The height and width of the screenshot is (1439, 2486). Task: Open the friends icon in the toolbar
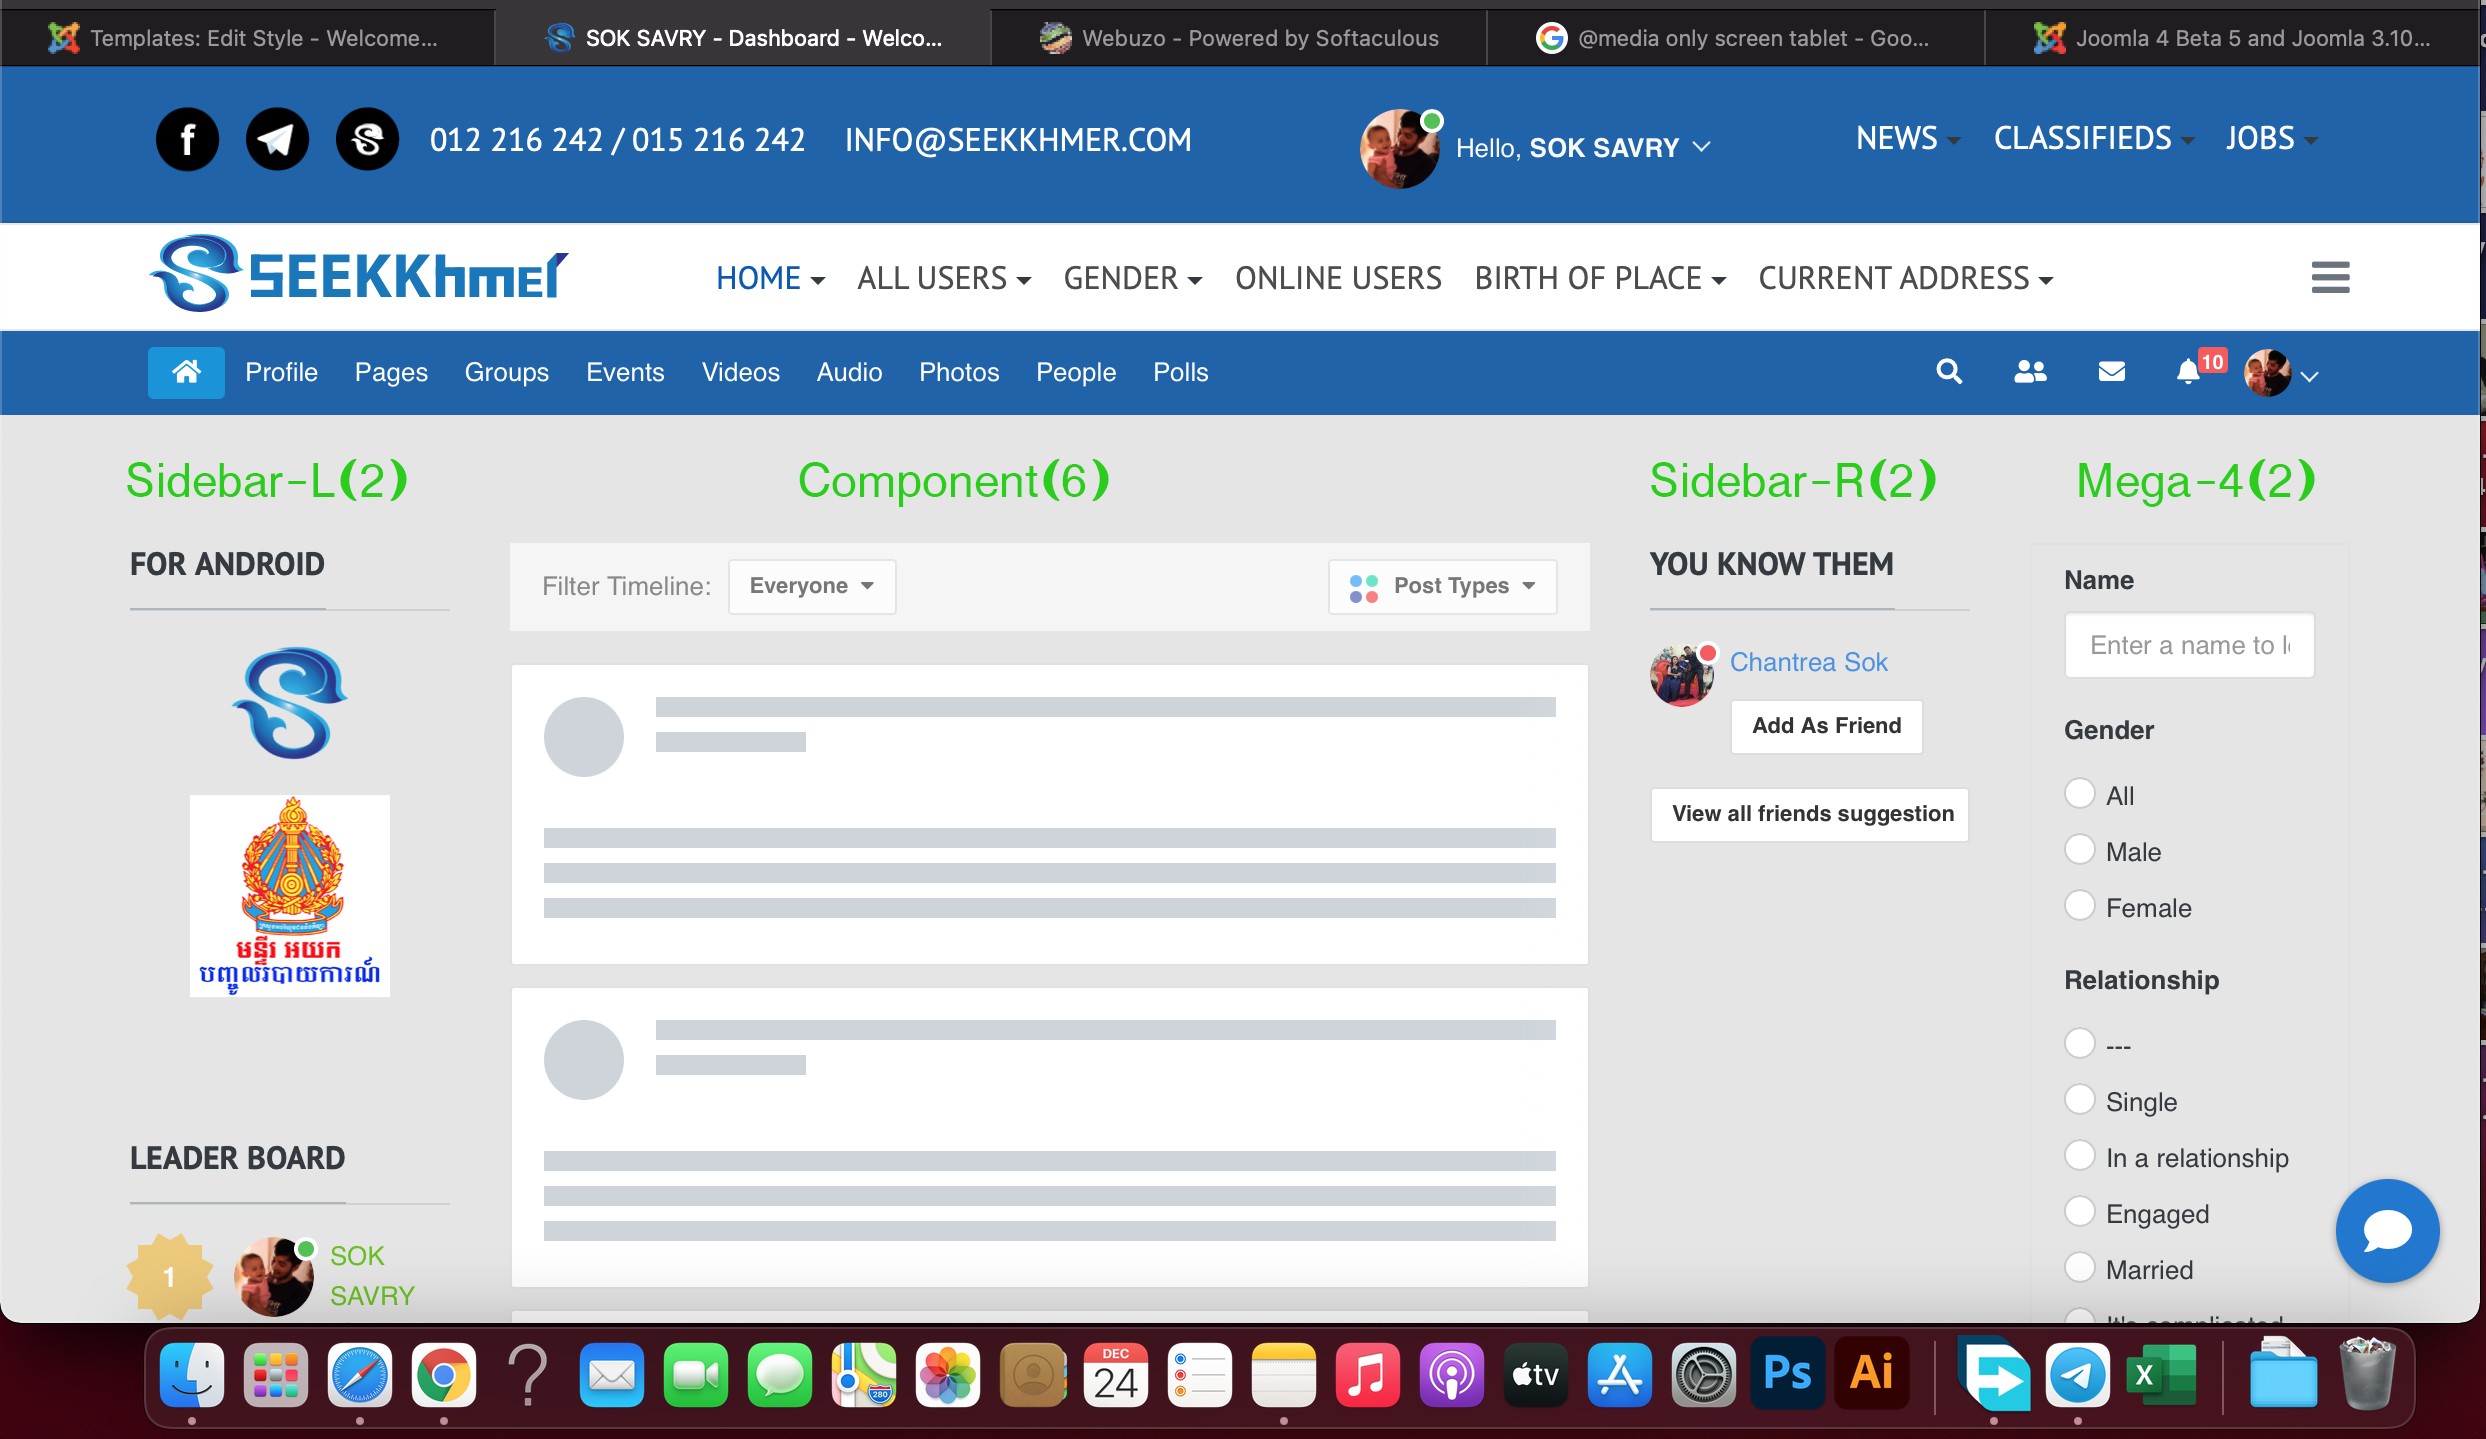pos(2030,372)
